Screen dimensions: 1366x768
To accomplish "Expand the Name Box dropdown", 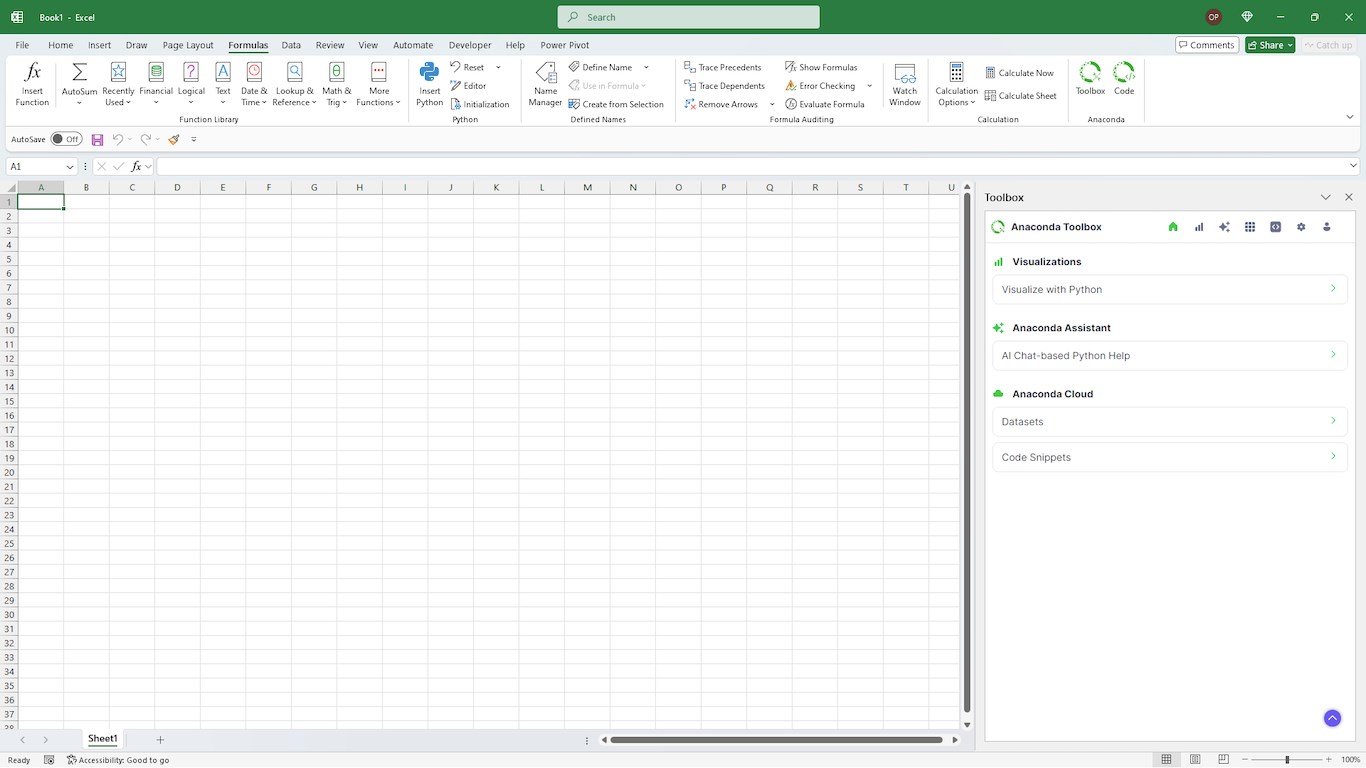I will (70, 167).
